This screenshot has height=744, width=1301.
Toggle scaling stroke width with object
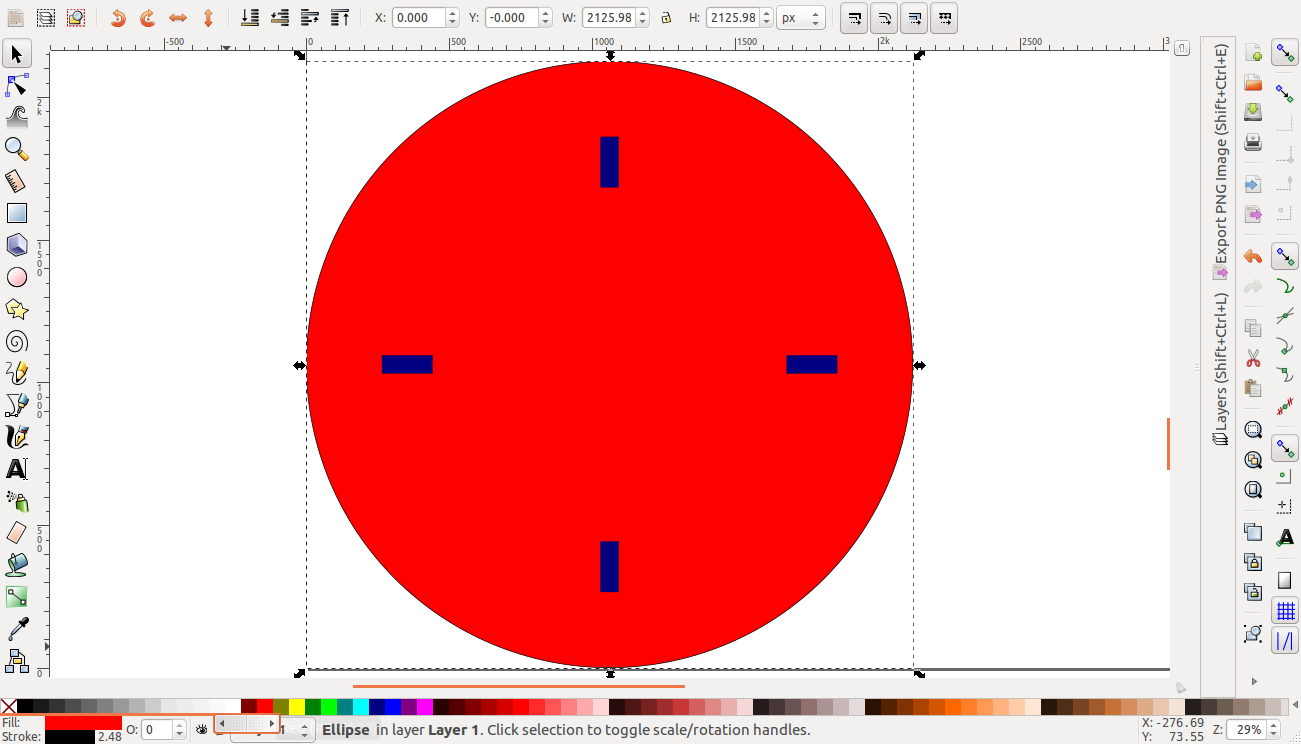[x=854, y=18]
